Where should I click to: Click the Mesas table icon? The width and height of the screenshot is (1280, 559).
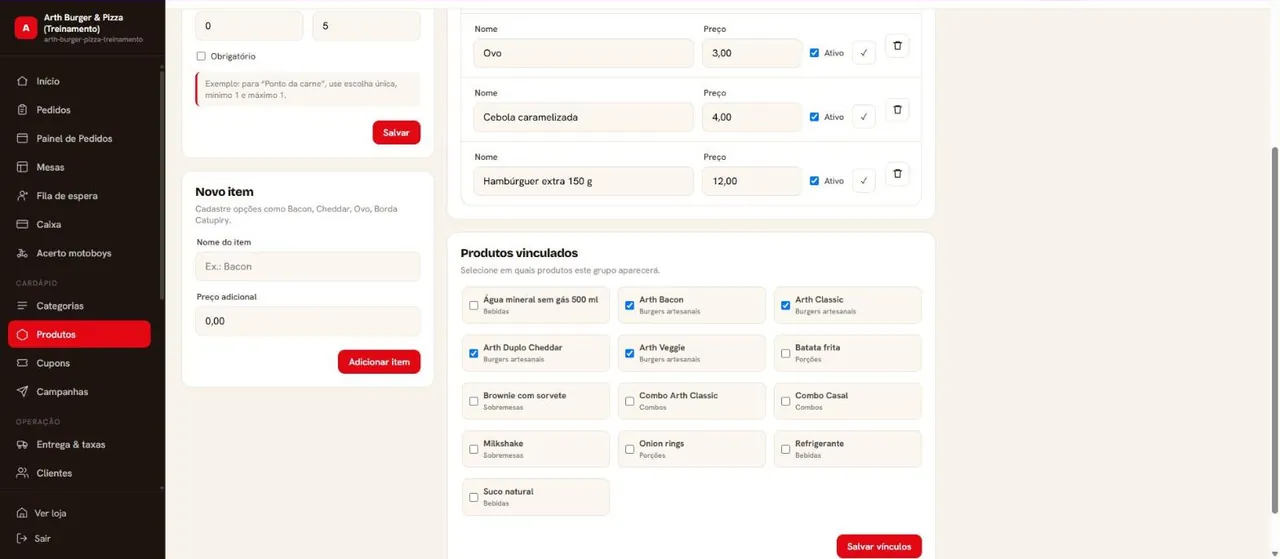[x=22, y=167]
